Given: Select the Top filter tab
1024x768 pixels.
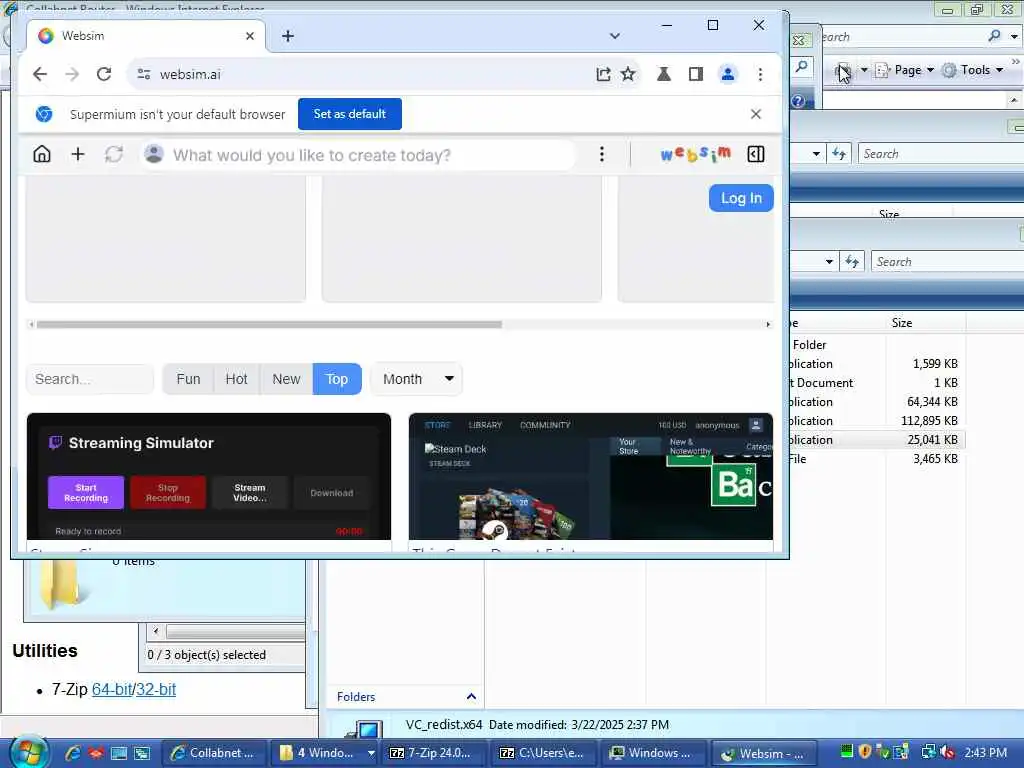Looking at the screenshot, I should [337, 379].
